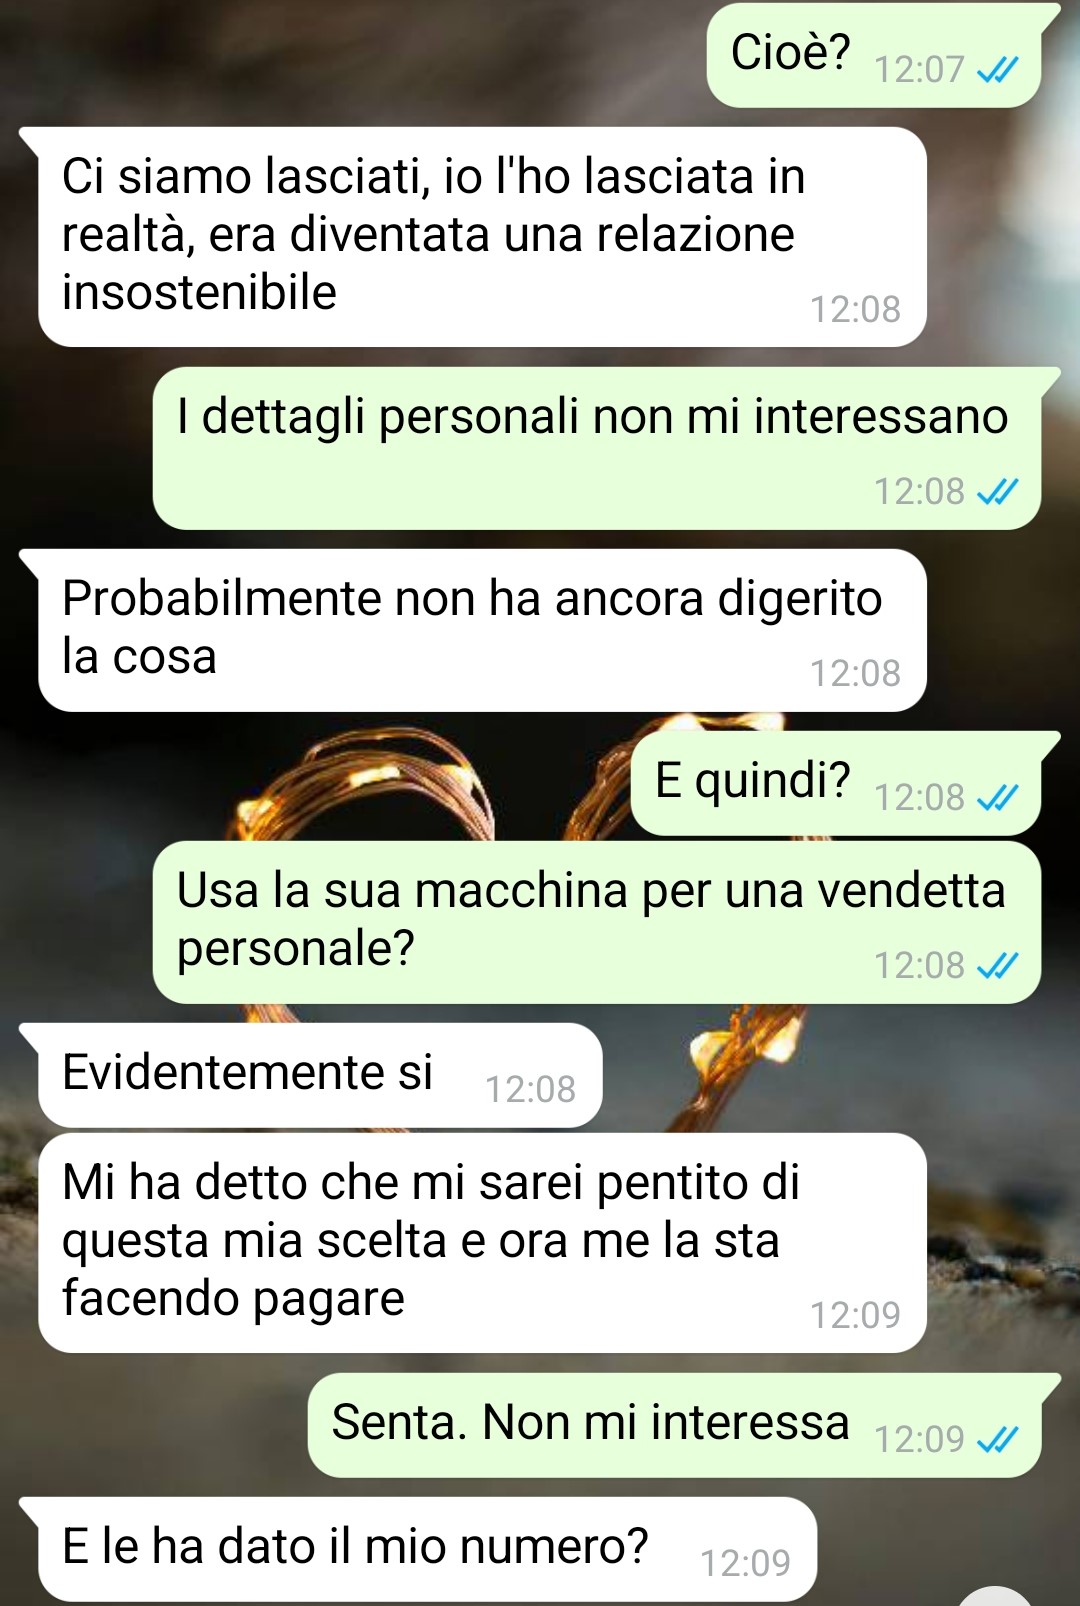Image resolution: width=1080 pixels, height=1606 pixels.
Task: Select "I dettagli personali non mi interessano" message
Action: point(597,448)
